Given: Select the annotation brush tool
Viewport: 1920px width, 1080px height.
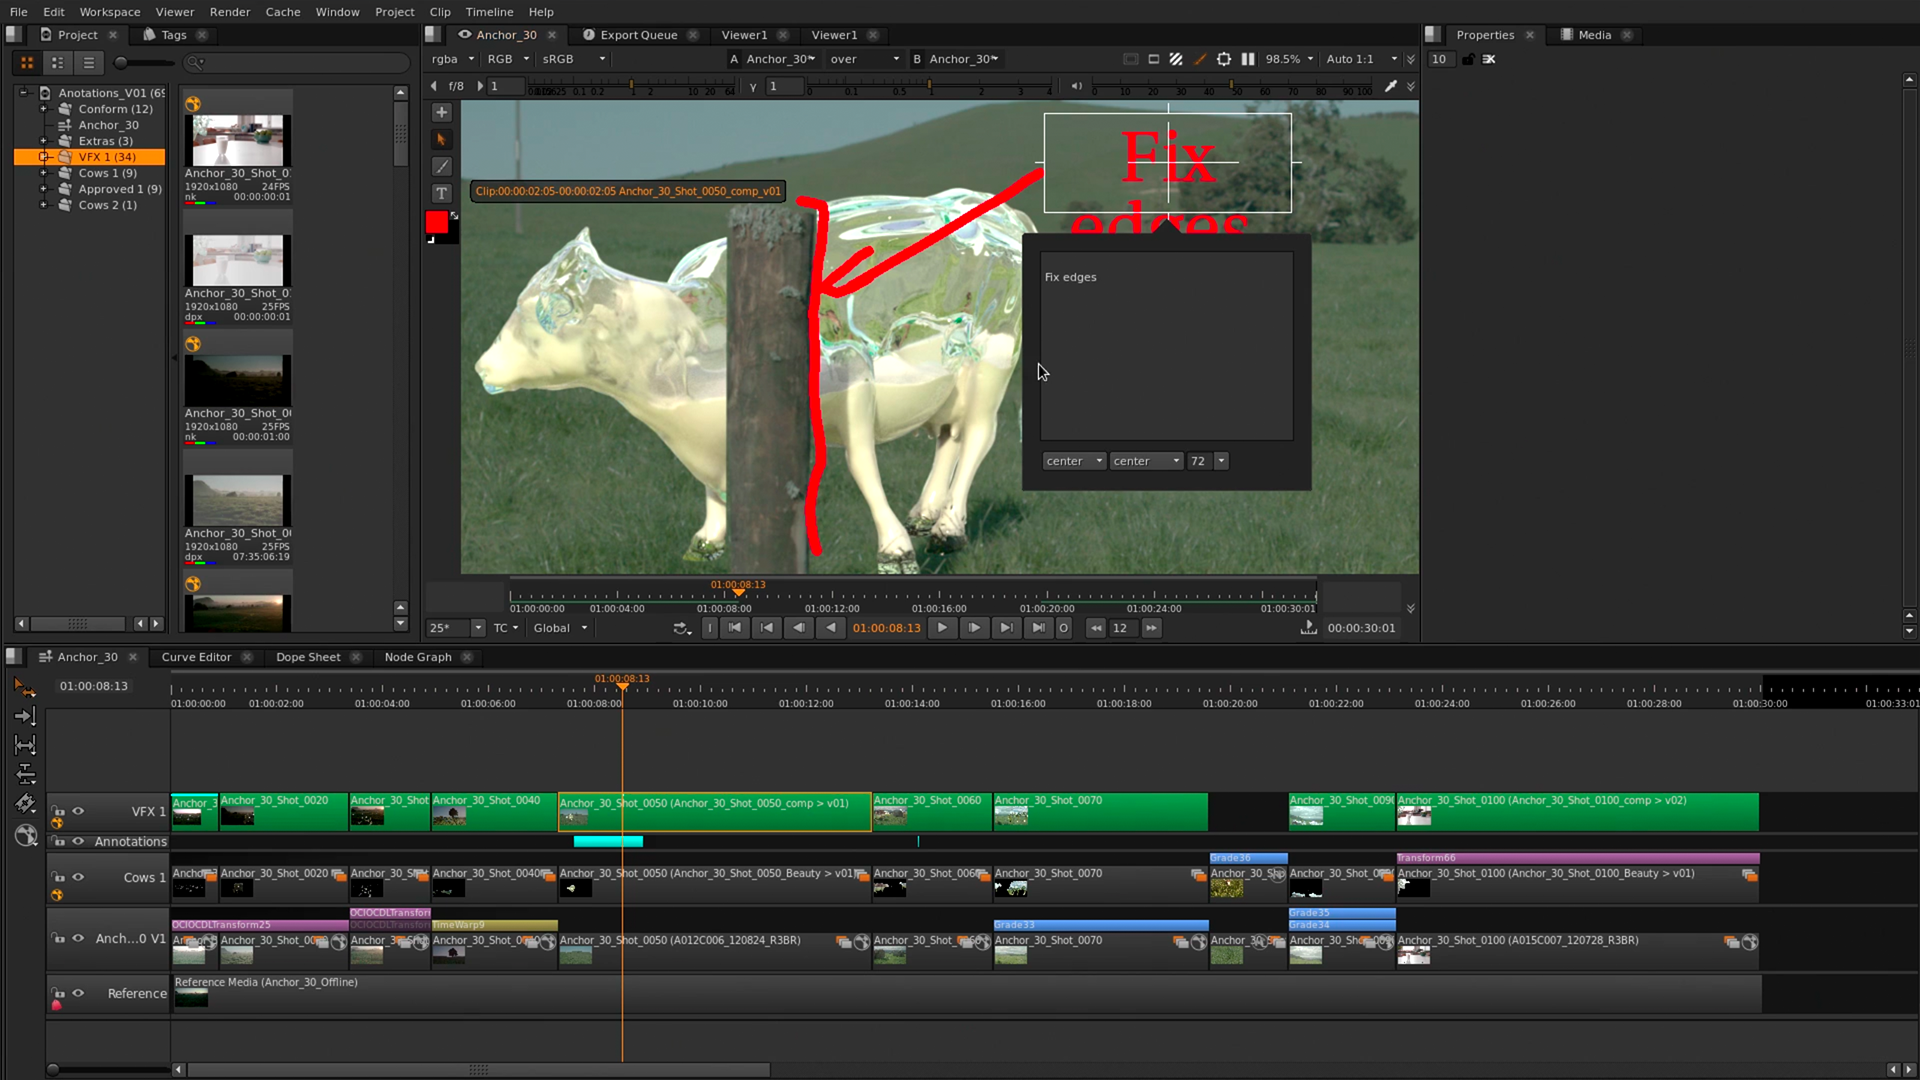Looking at the screenshot, I should click(441, 166).
